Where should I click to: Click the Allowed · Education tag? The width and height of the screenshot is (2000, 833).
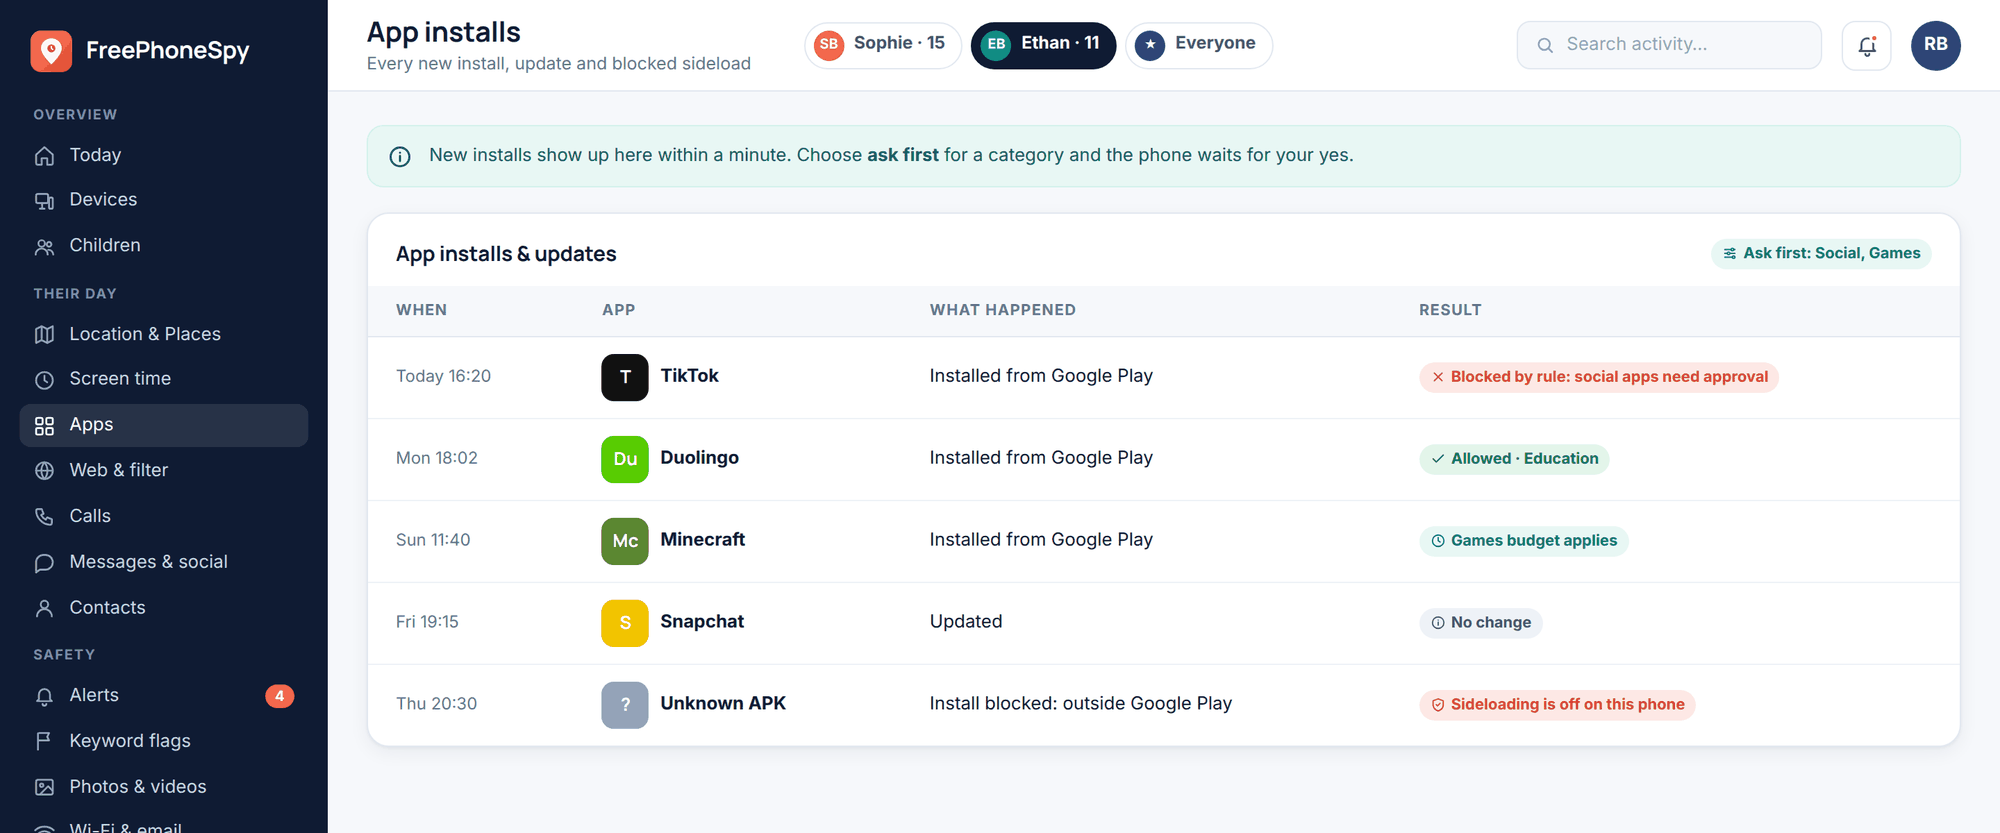pos(1514,459)
